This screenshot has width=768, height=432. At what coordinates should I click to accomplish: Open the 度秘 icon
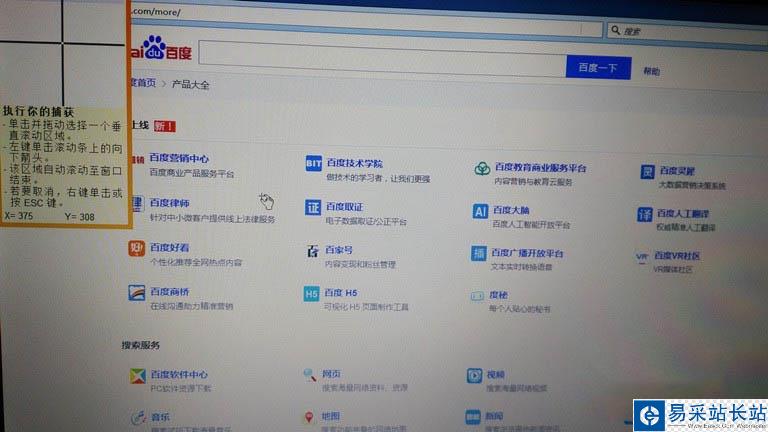pos(478,296)
